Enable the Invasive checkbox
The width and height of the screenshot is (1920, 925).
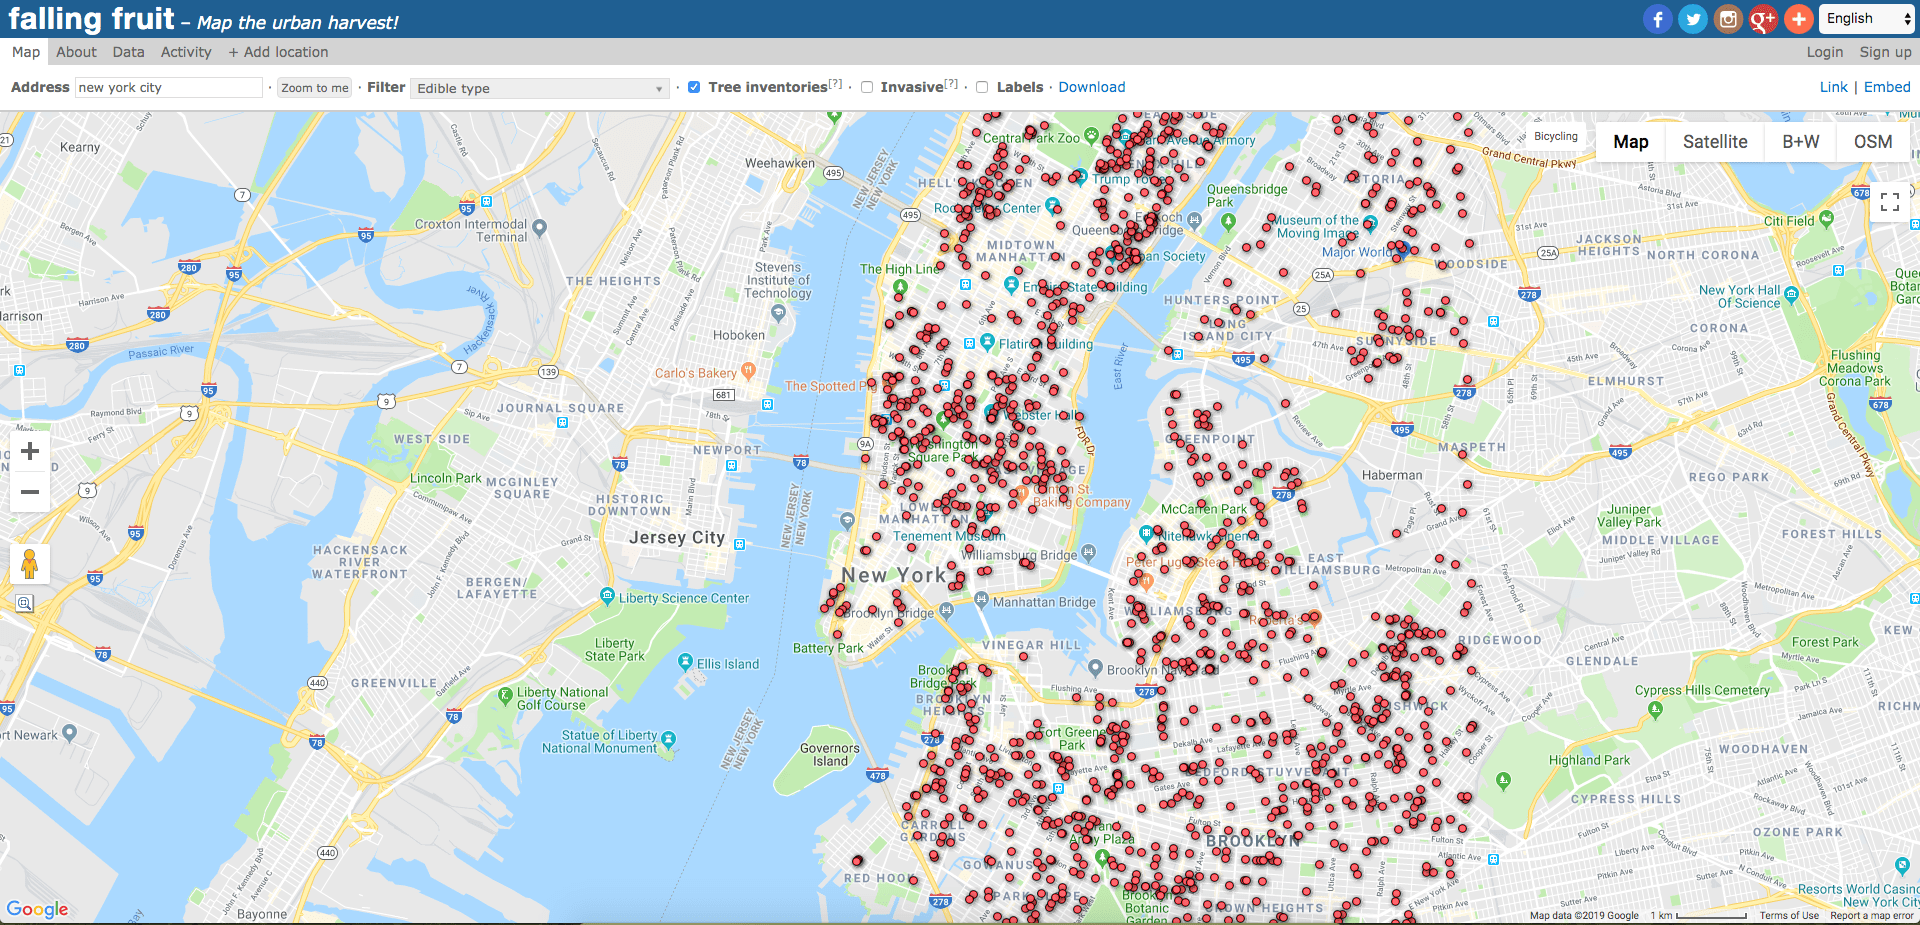867,87
